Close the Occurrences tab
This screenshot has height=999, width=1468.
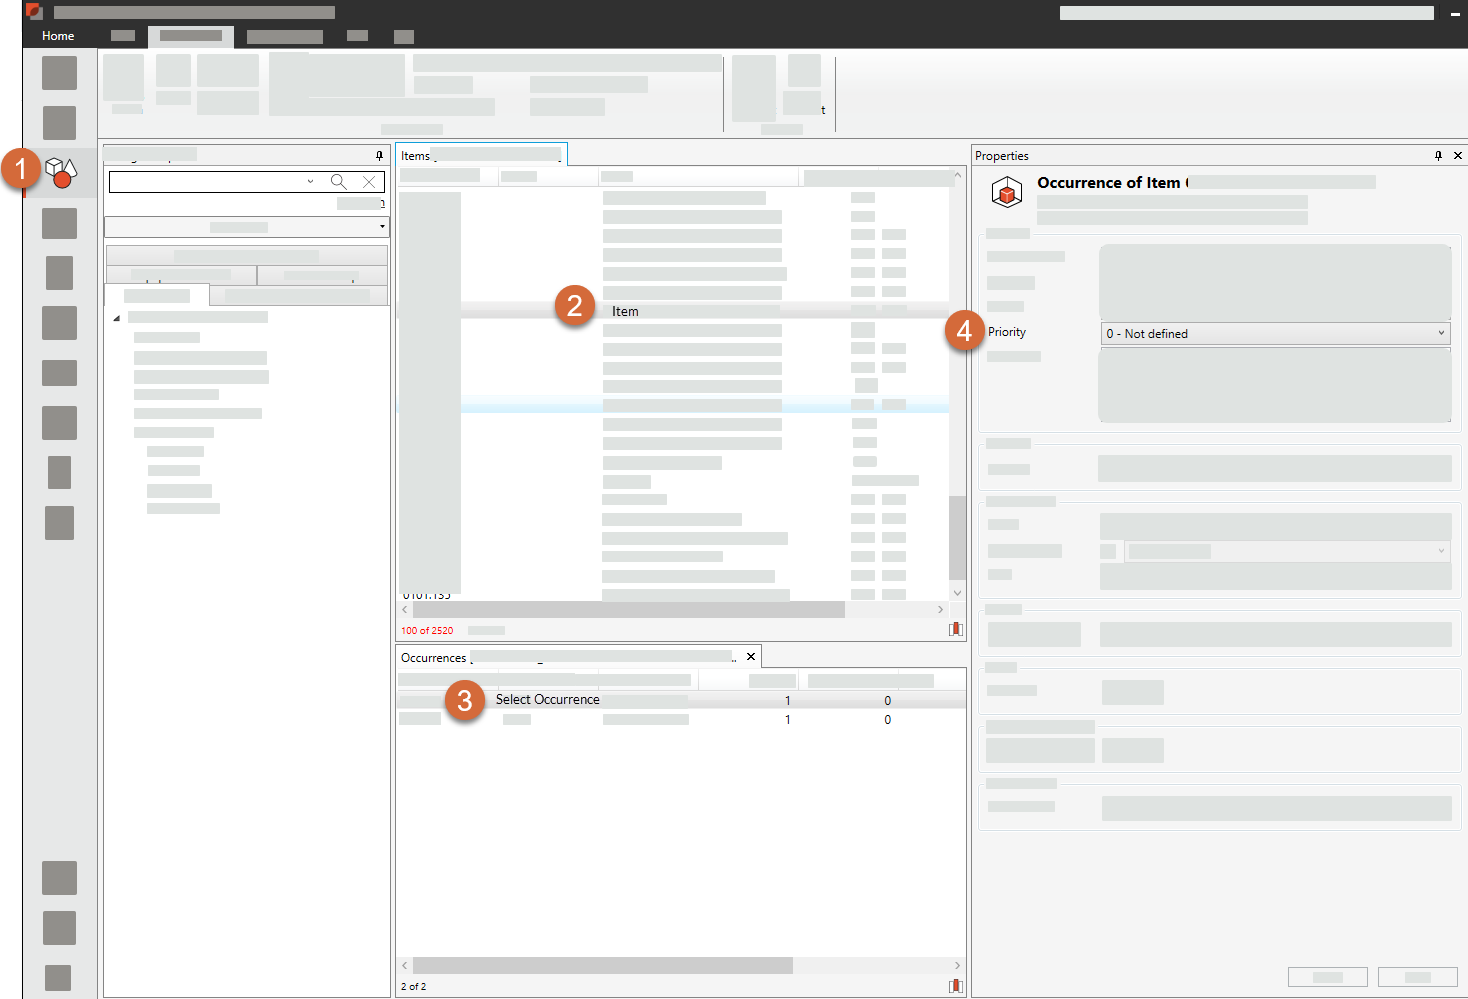(751, 657)
